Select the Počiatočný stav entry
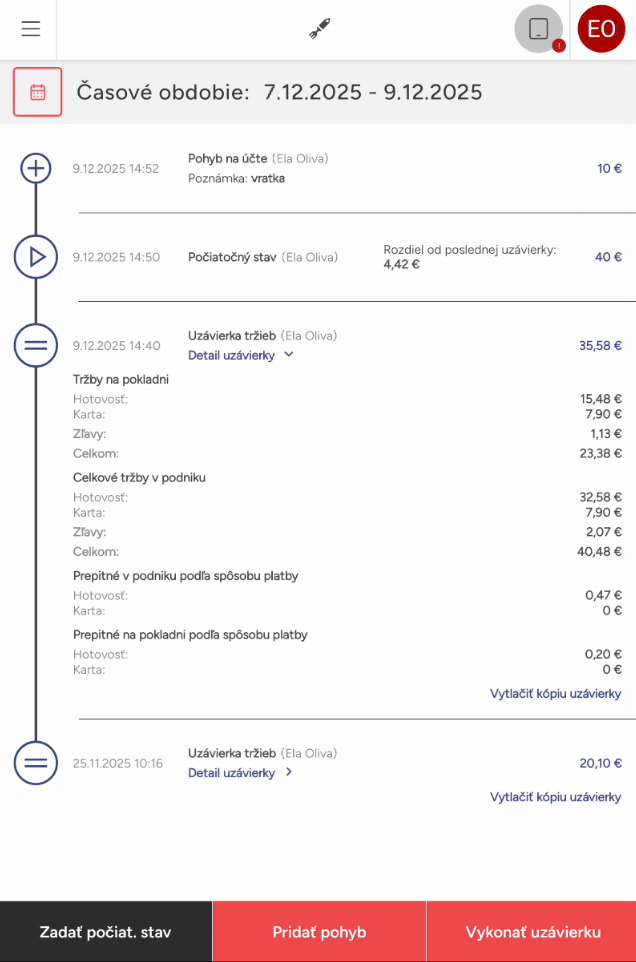This screenshot has height=962, width=636. tap(233, 257)
